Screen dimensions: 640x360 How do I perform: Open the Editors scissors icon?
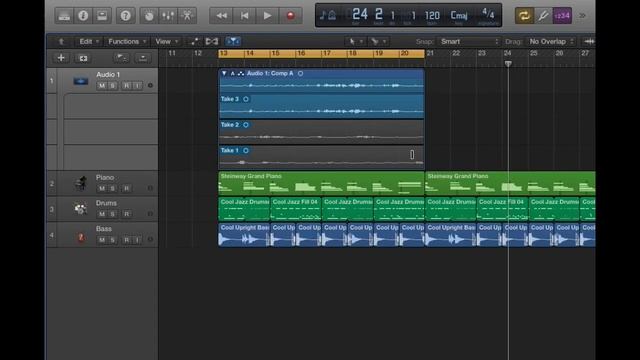tap(187, 16)
